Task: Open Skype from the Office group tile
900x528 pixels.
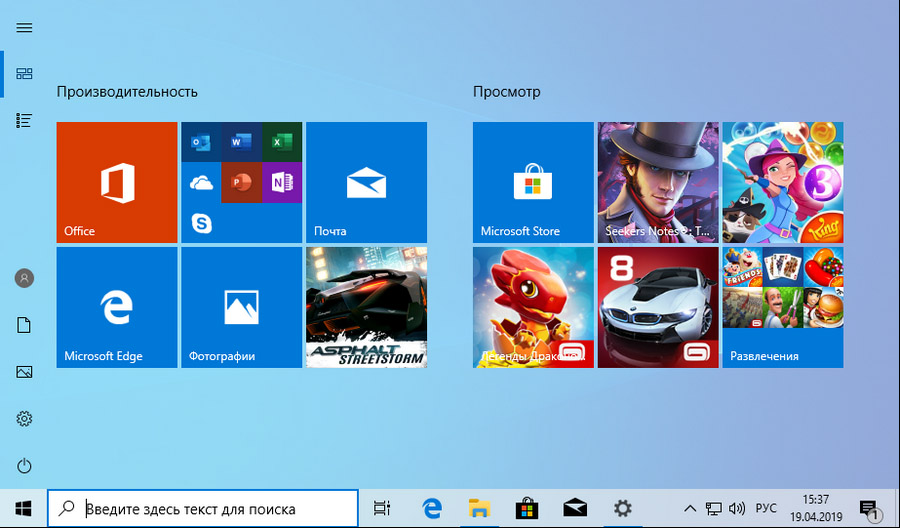Action: [201, 223]
